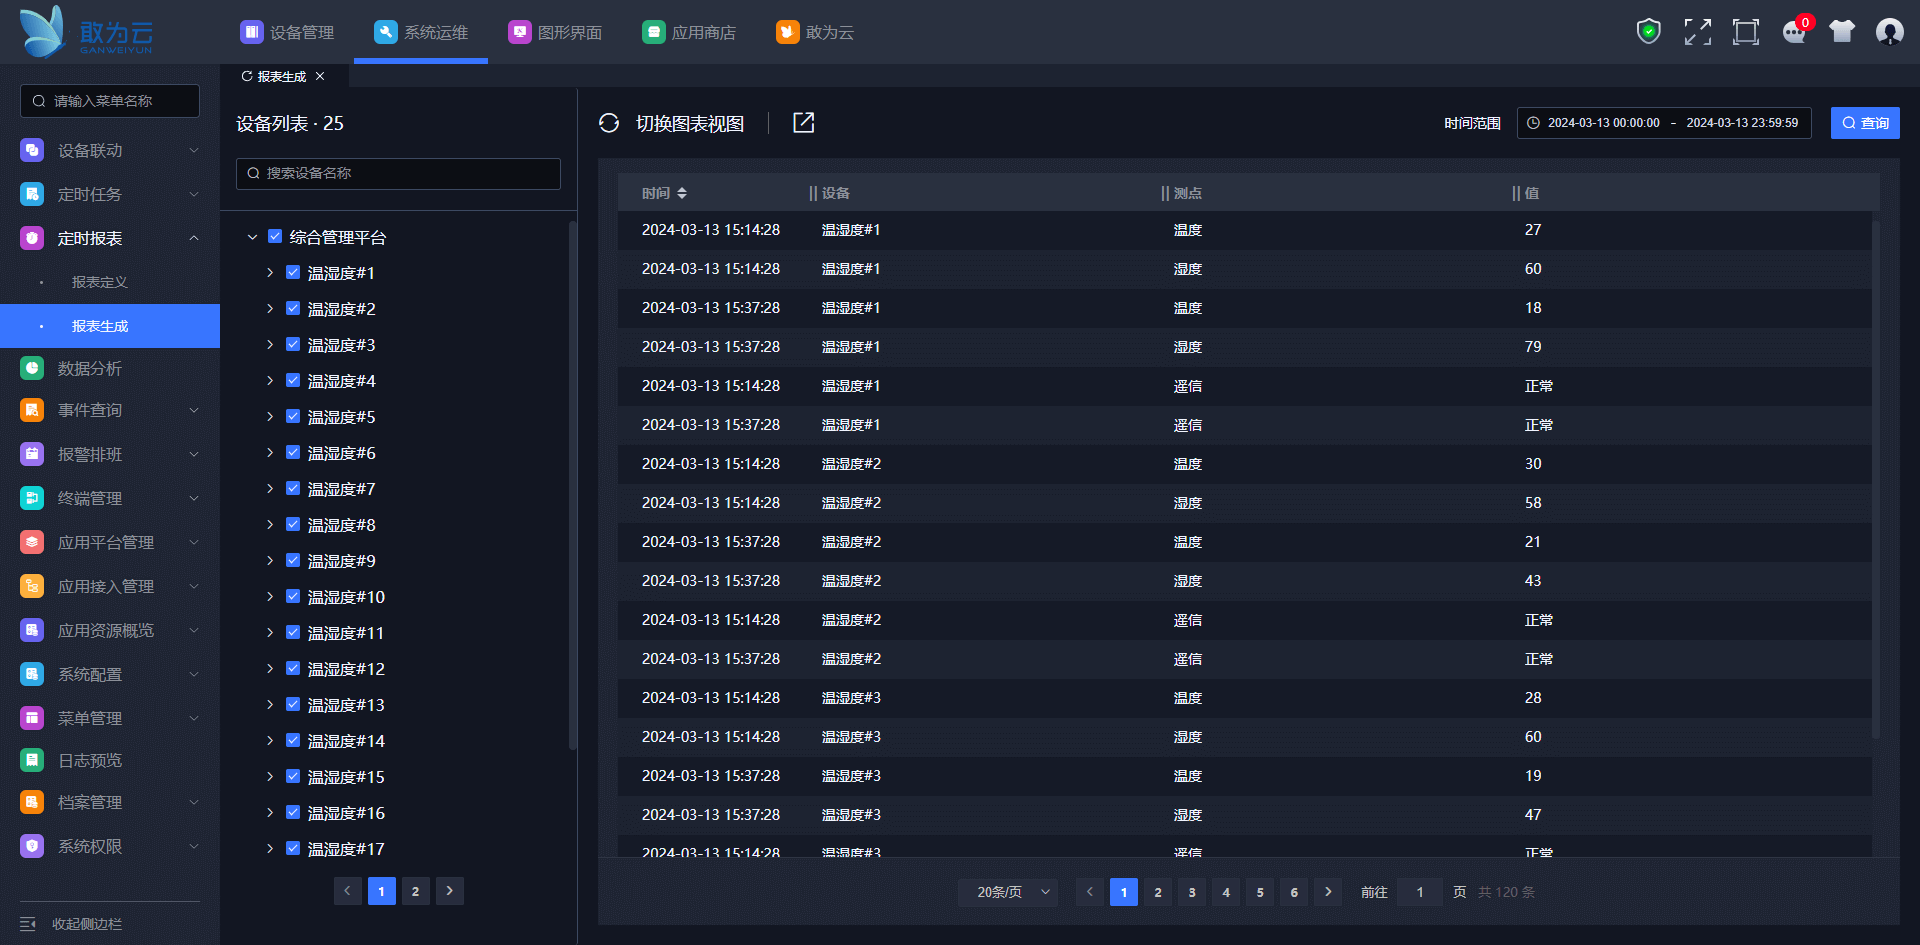Click the refresh icon beside 切换图表视图

coord(609,123)
